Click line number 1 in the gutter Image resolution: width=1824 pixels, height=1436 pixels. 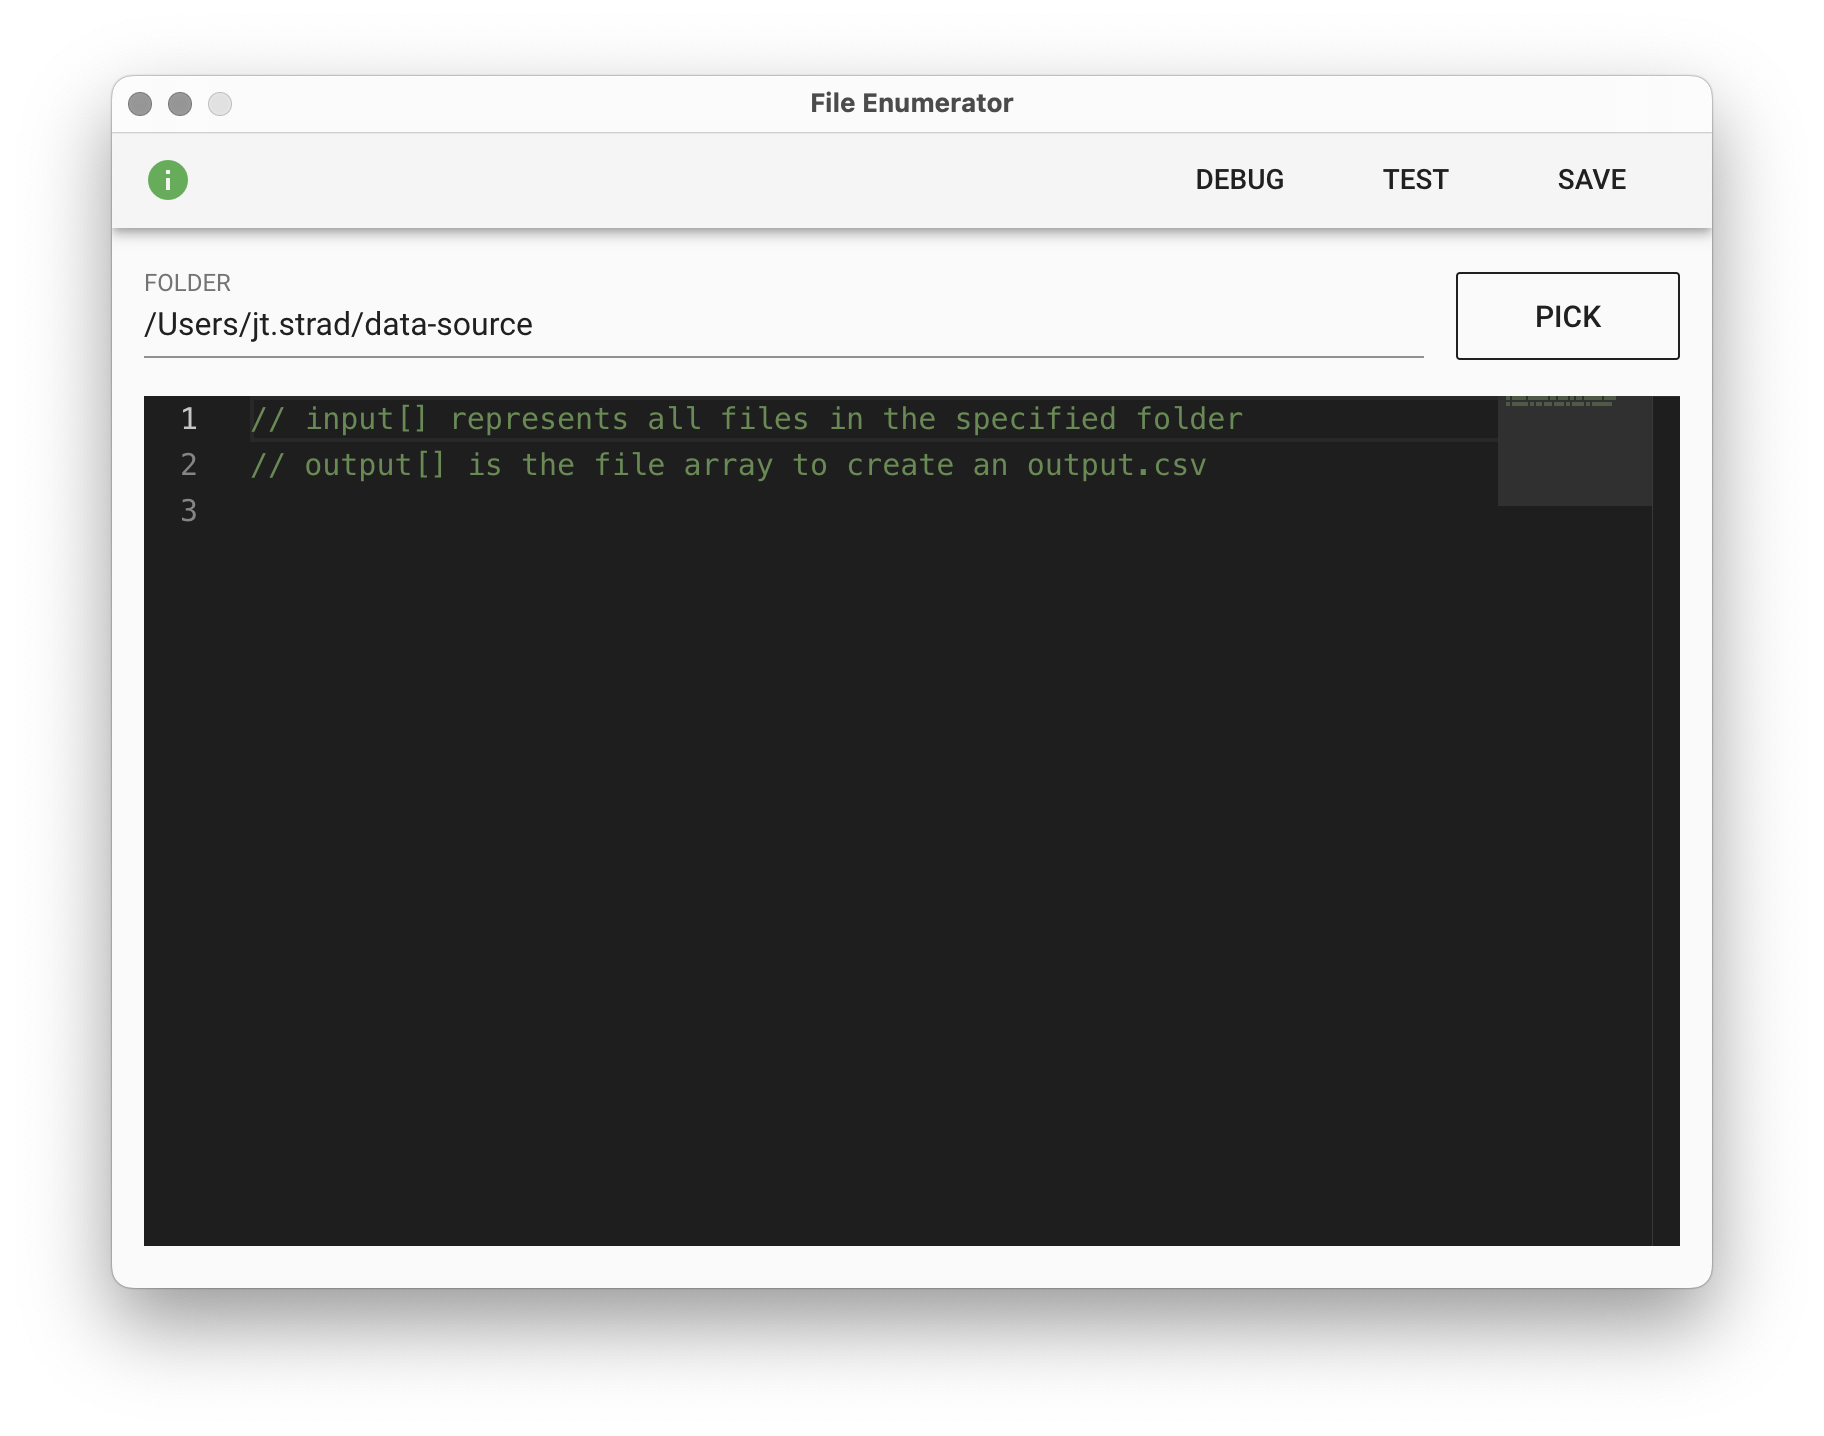[x=189, y=419]
